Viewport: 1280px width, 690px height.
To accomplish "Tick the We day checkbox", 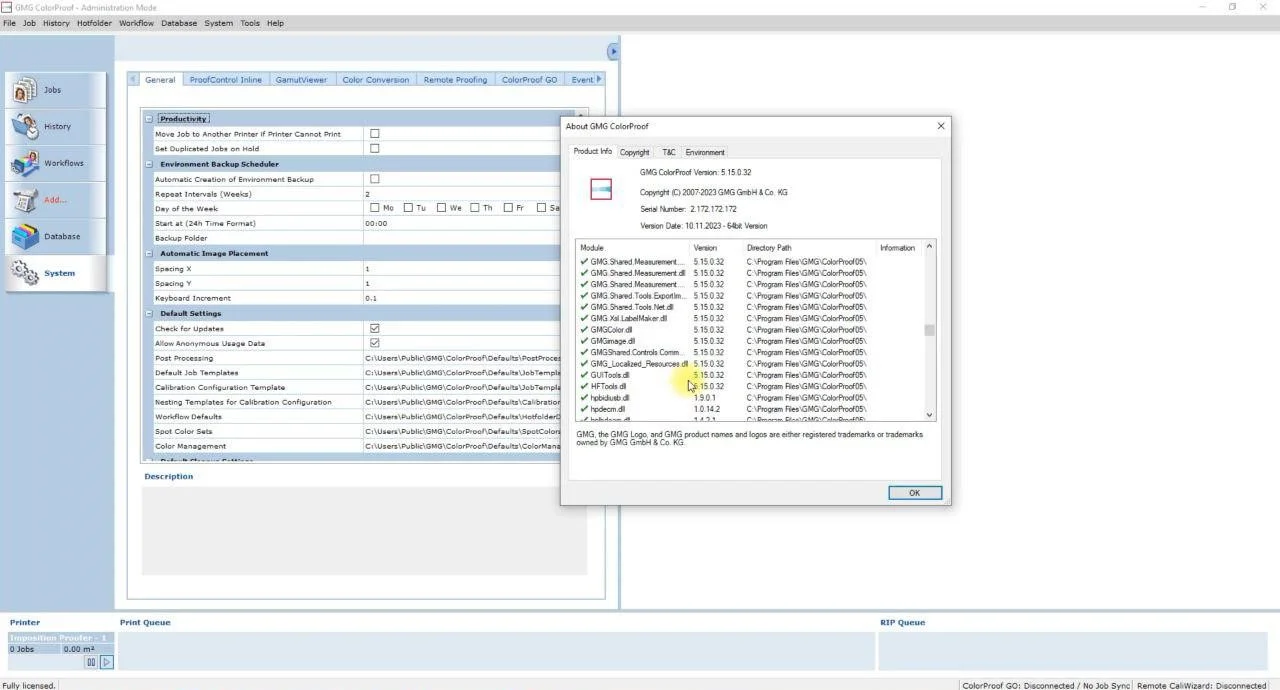I will [x=441, y=208].
